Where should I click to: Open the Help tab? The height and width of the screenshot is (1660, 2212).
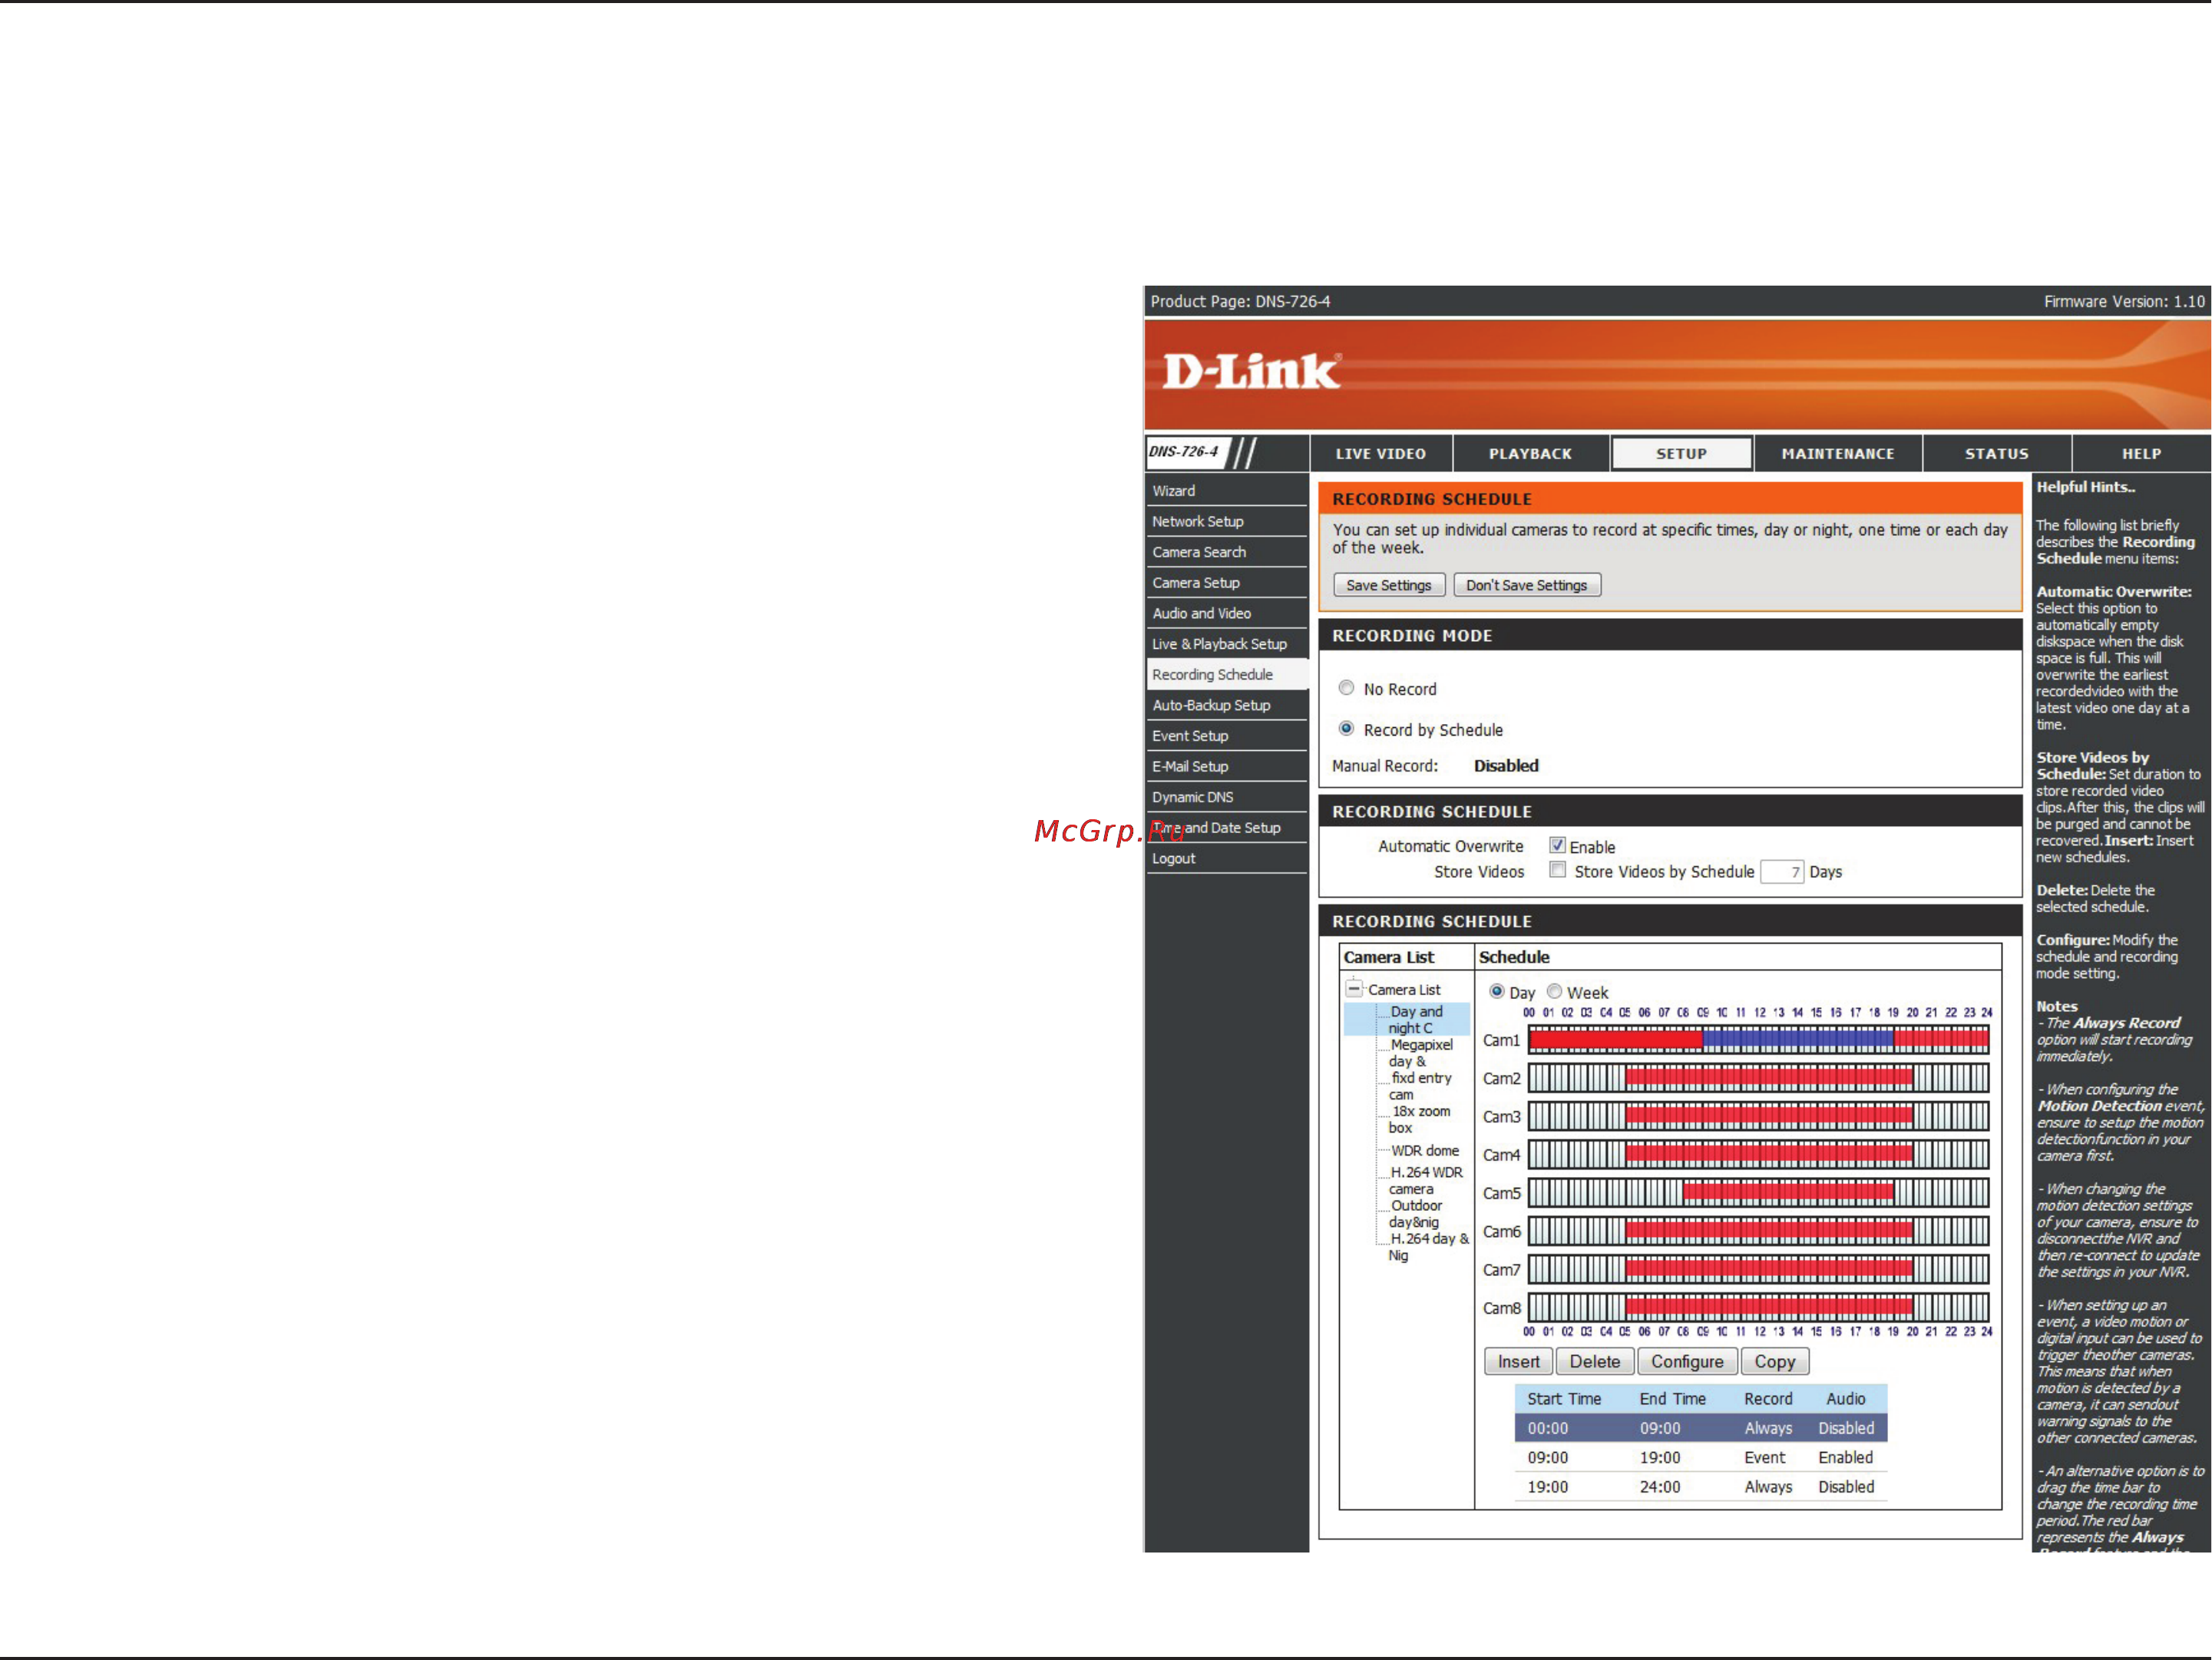pyautogui.click(x=2141, y=454)
